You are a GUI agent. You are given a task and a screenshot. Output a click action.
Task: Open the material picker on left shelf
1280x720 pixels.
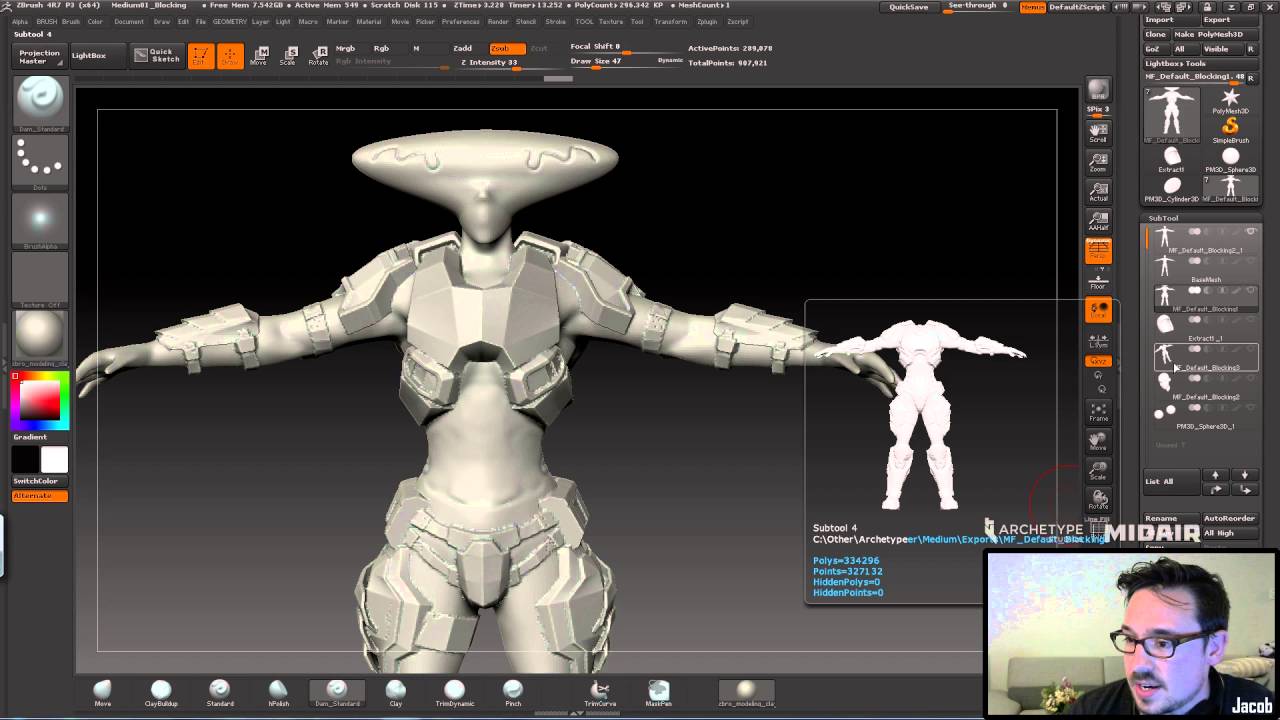[x=40, y=340]
